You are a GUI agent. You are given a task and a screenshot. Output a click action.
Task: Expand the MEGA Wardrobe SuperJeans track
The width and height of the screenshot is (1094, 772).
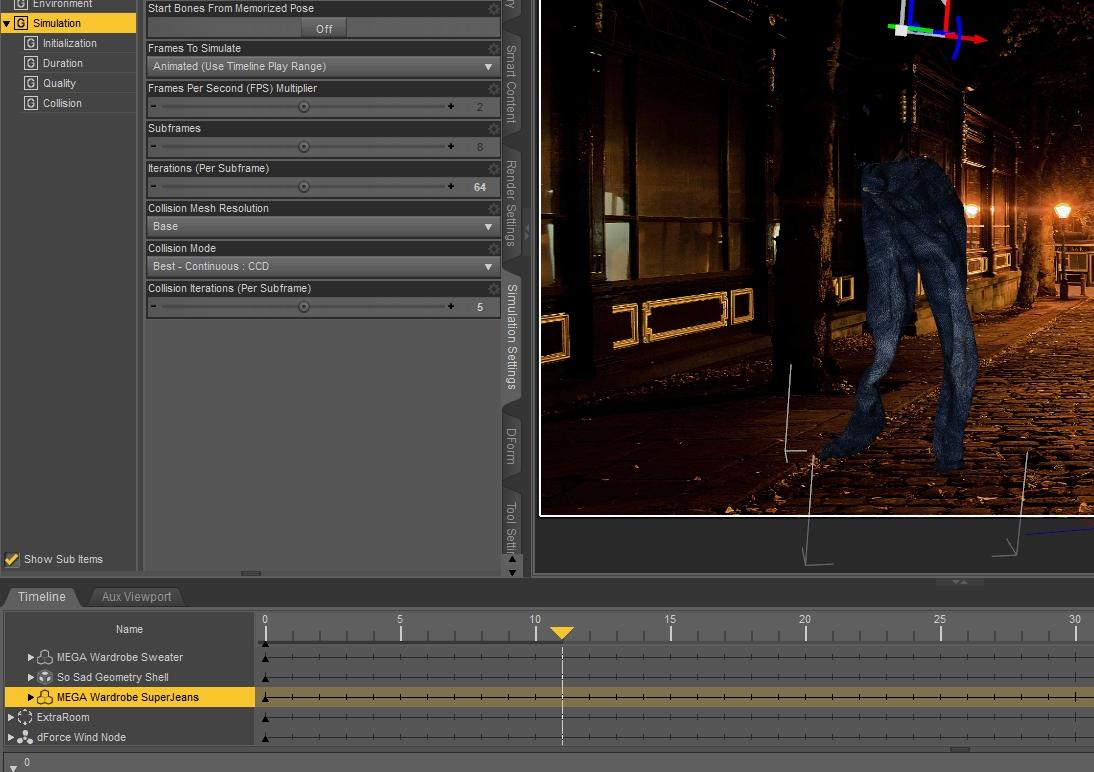click(x=31, y=697)
